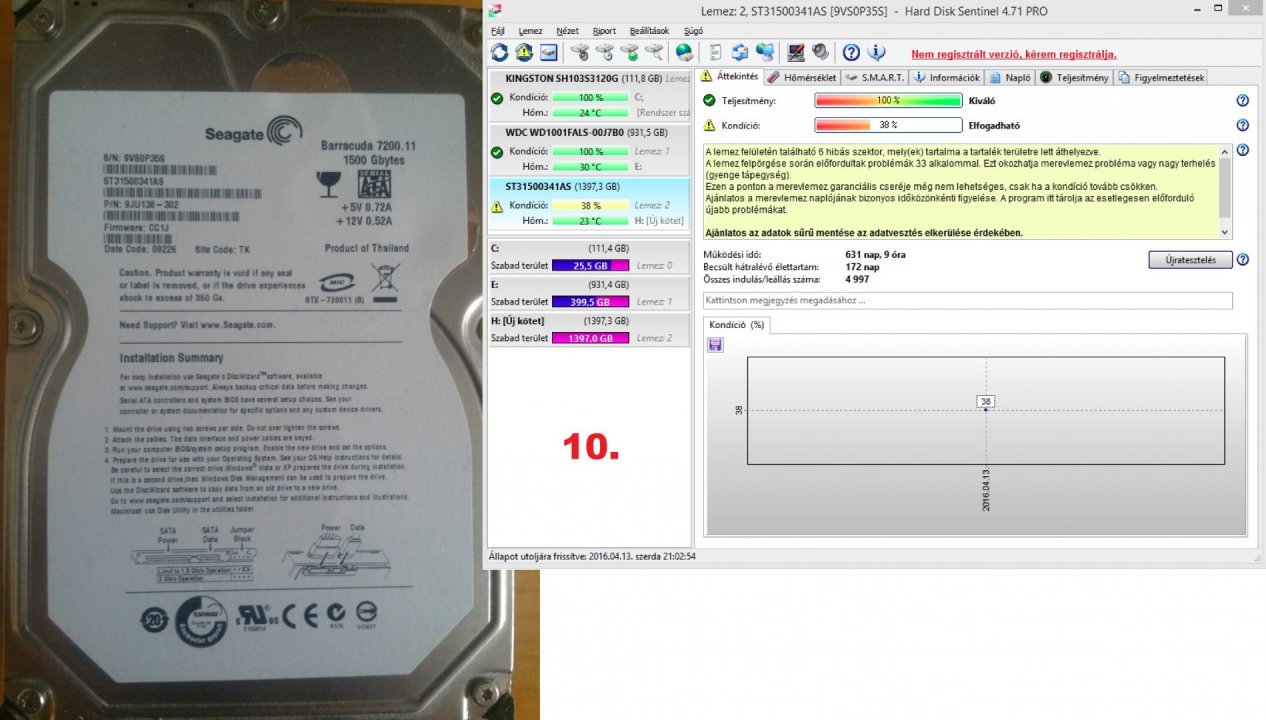Viewport: 1266px width, 720px height.
Task: Click the ST31500341AS 23 °C temperature bar
Action: pos(590,221)
